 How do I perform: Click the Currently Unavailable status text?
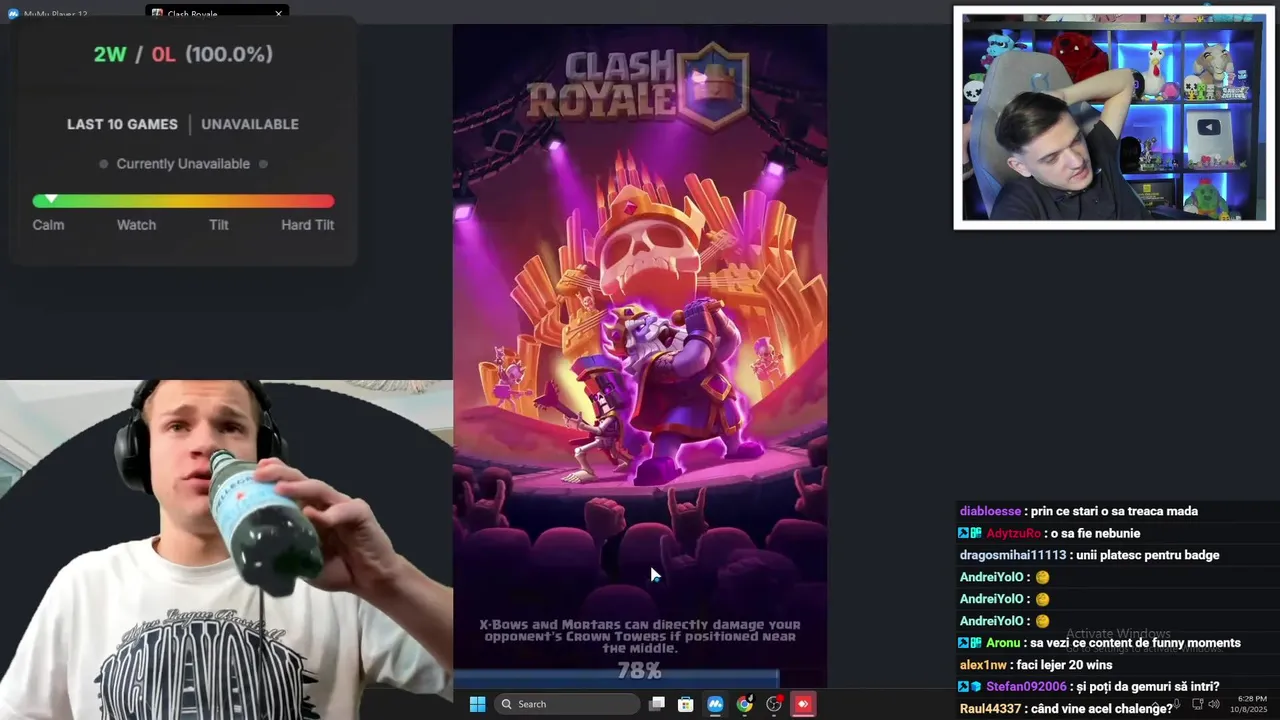[183, 164]
